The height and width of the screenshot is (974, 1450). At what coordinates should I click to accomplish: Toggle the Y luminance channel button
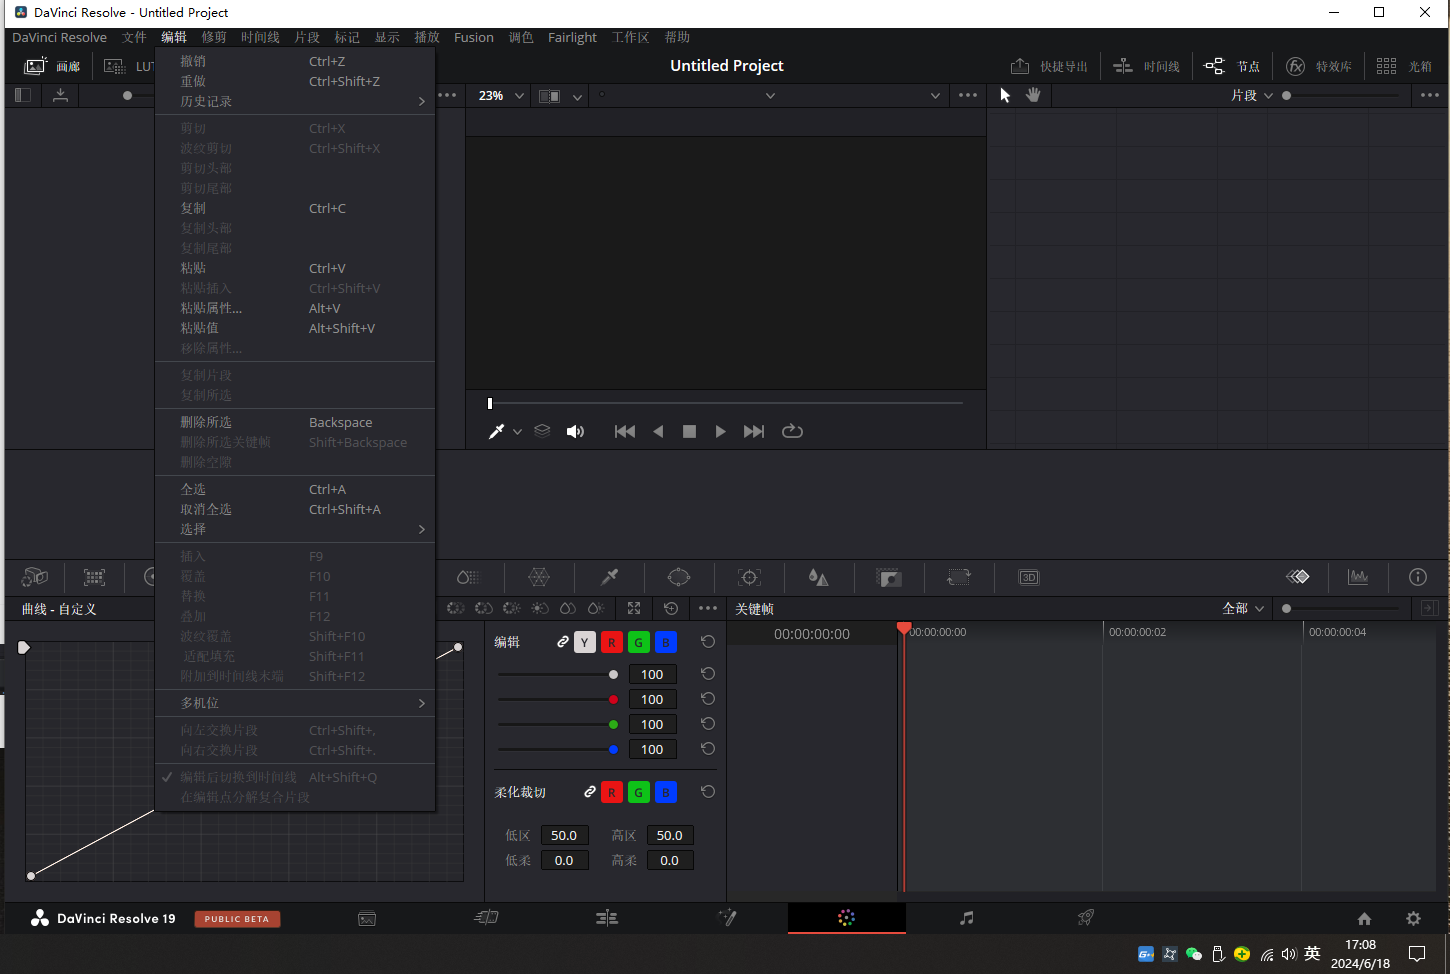(585, 642)
